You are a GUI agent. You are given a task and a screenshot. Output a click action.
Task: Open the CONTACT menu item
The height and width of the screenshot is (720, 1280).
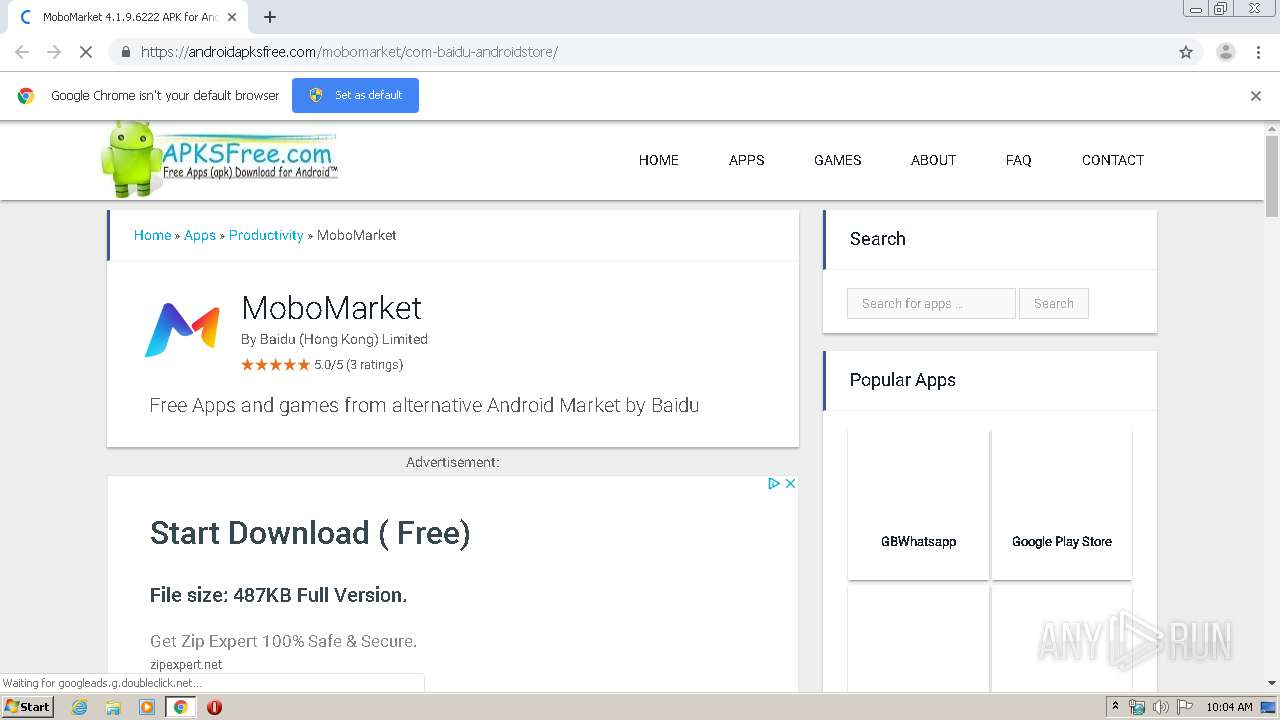1113,160
